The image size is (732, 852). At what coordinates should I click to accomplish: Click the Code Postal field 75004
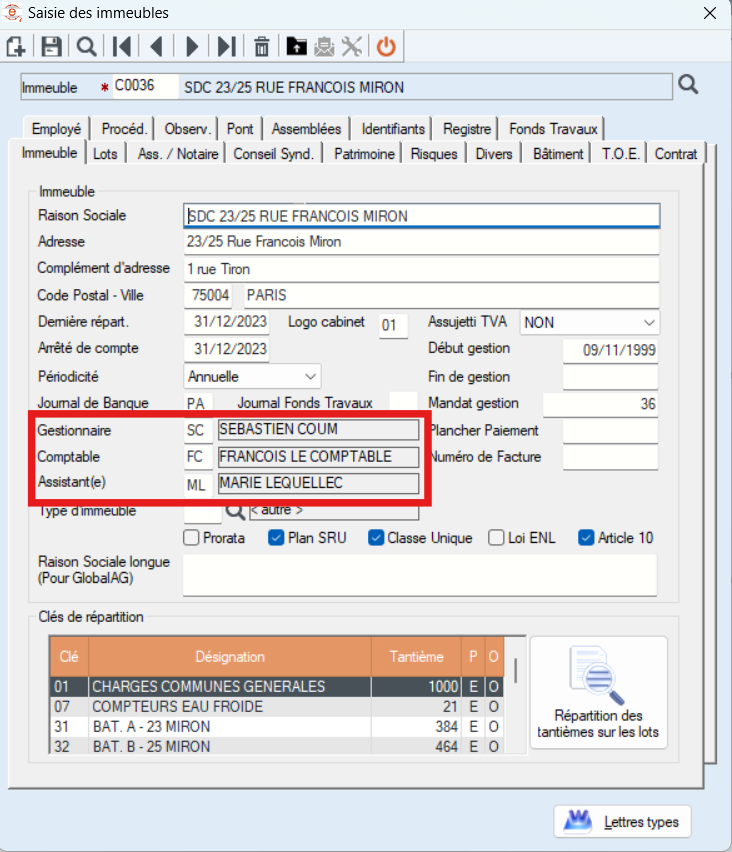coord(209,295)
